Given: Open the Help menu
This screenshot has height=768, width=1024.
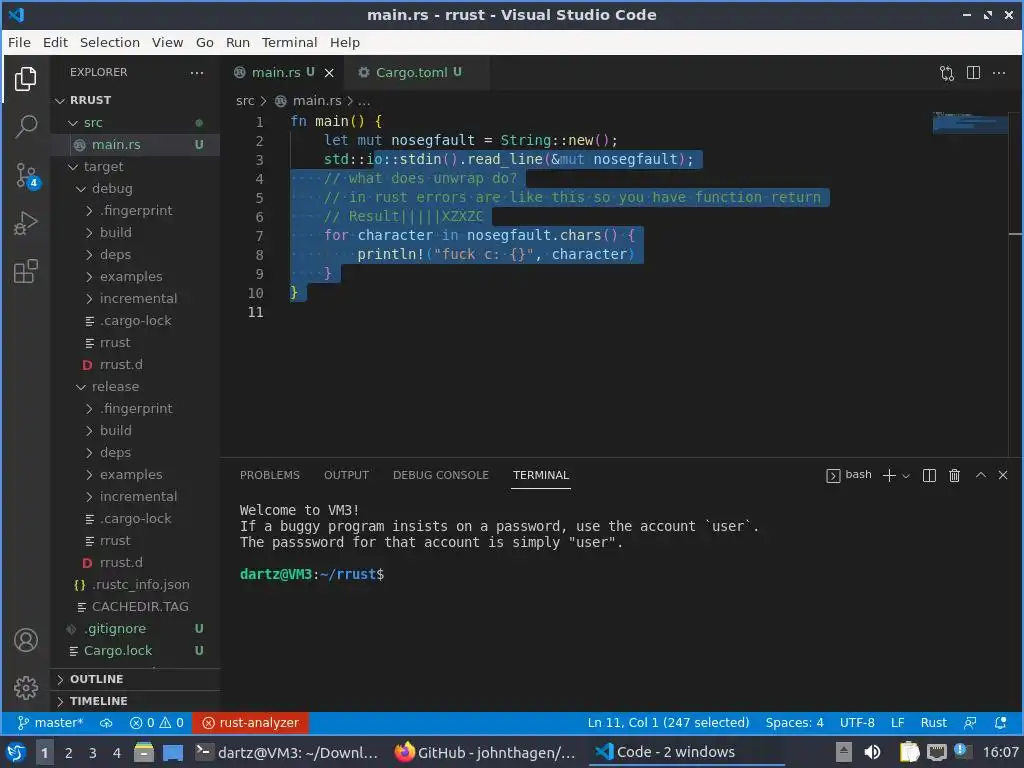Looking at the screenshot, I should [x=345, y=42].
